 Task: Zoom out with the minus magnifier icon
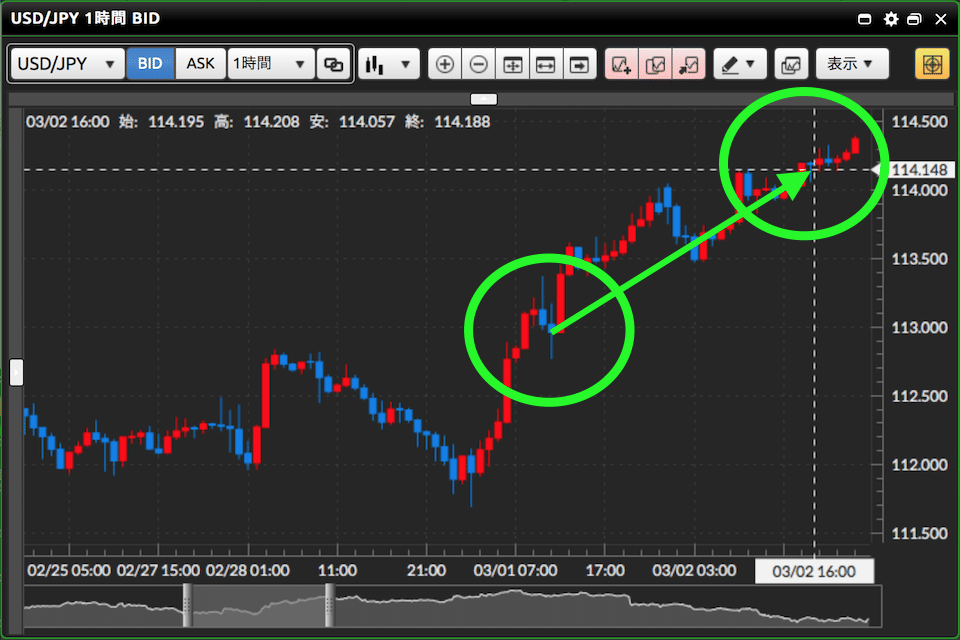point(478,64)
